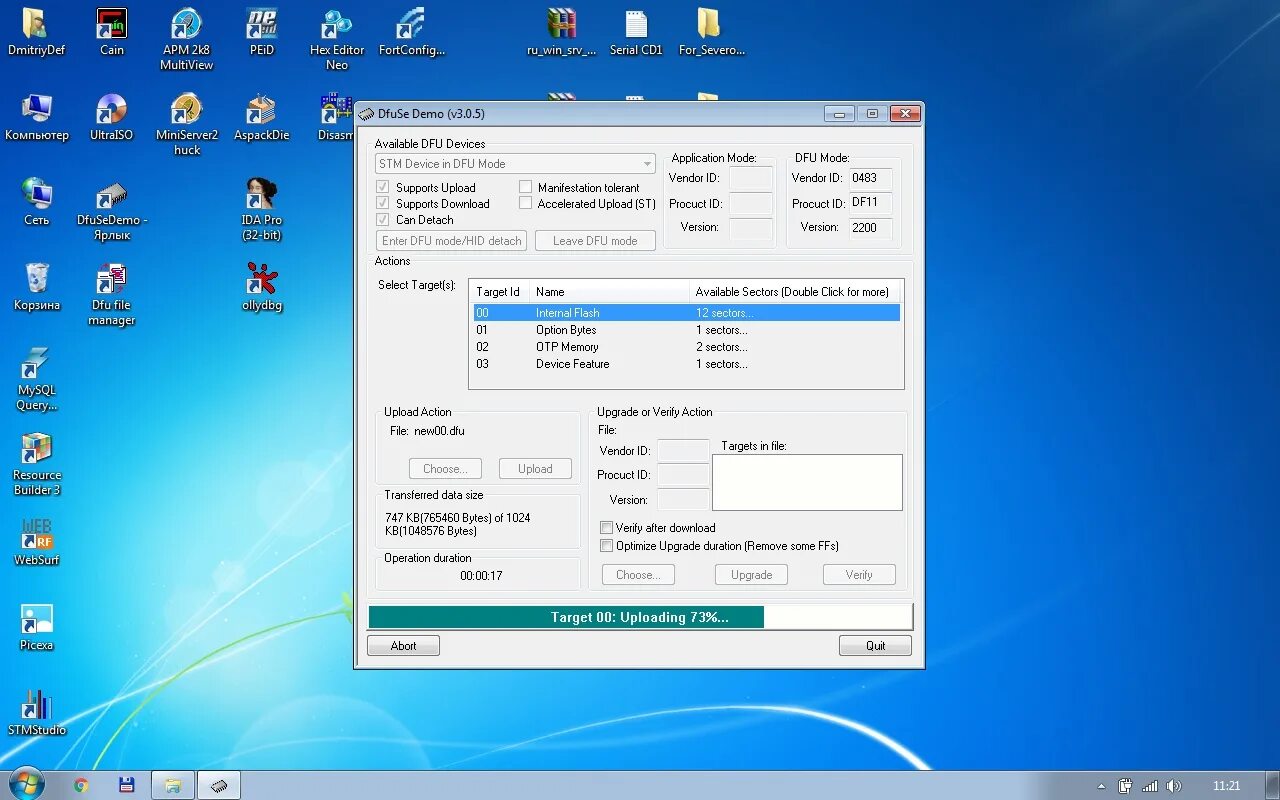1280x800 pixels.
Task: Select the Device Feature target row
Action: (x=686, y=364)
